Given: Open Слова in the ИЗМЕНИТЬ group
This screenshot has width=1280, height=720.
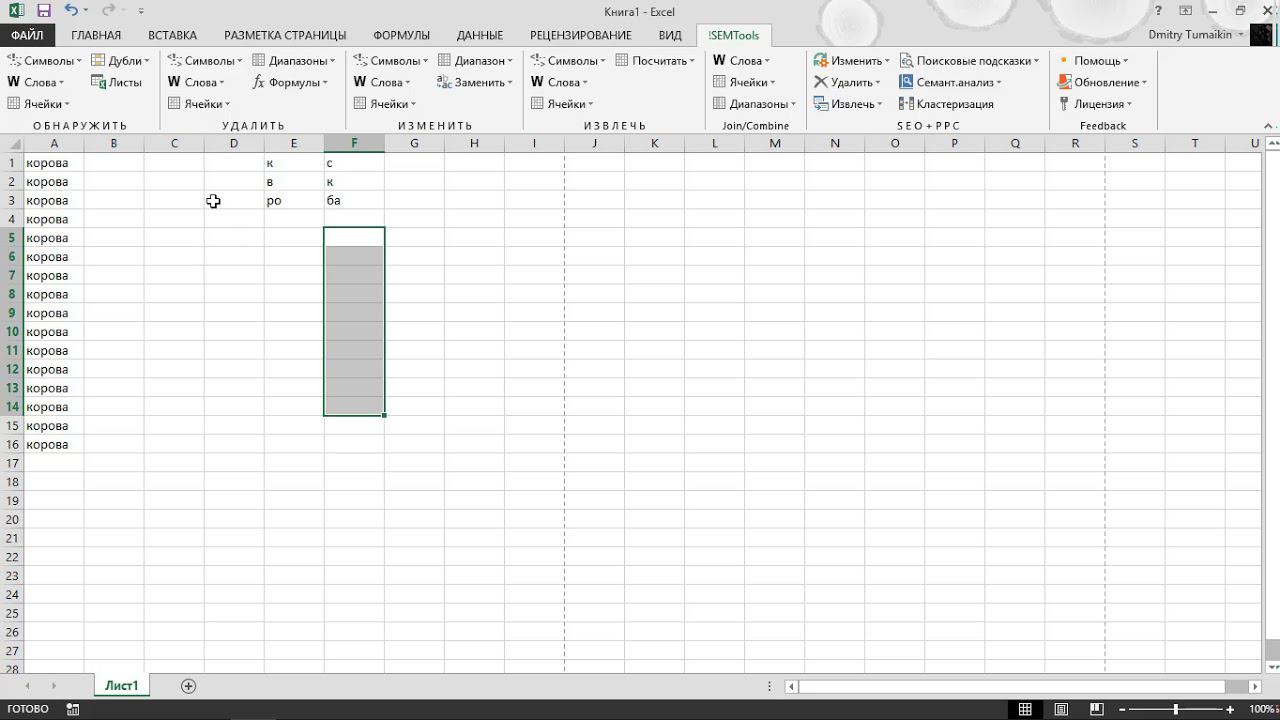Looking at the screenshot, I should (382, 82).
